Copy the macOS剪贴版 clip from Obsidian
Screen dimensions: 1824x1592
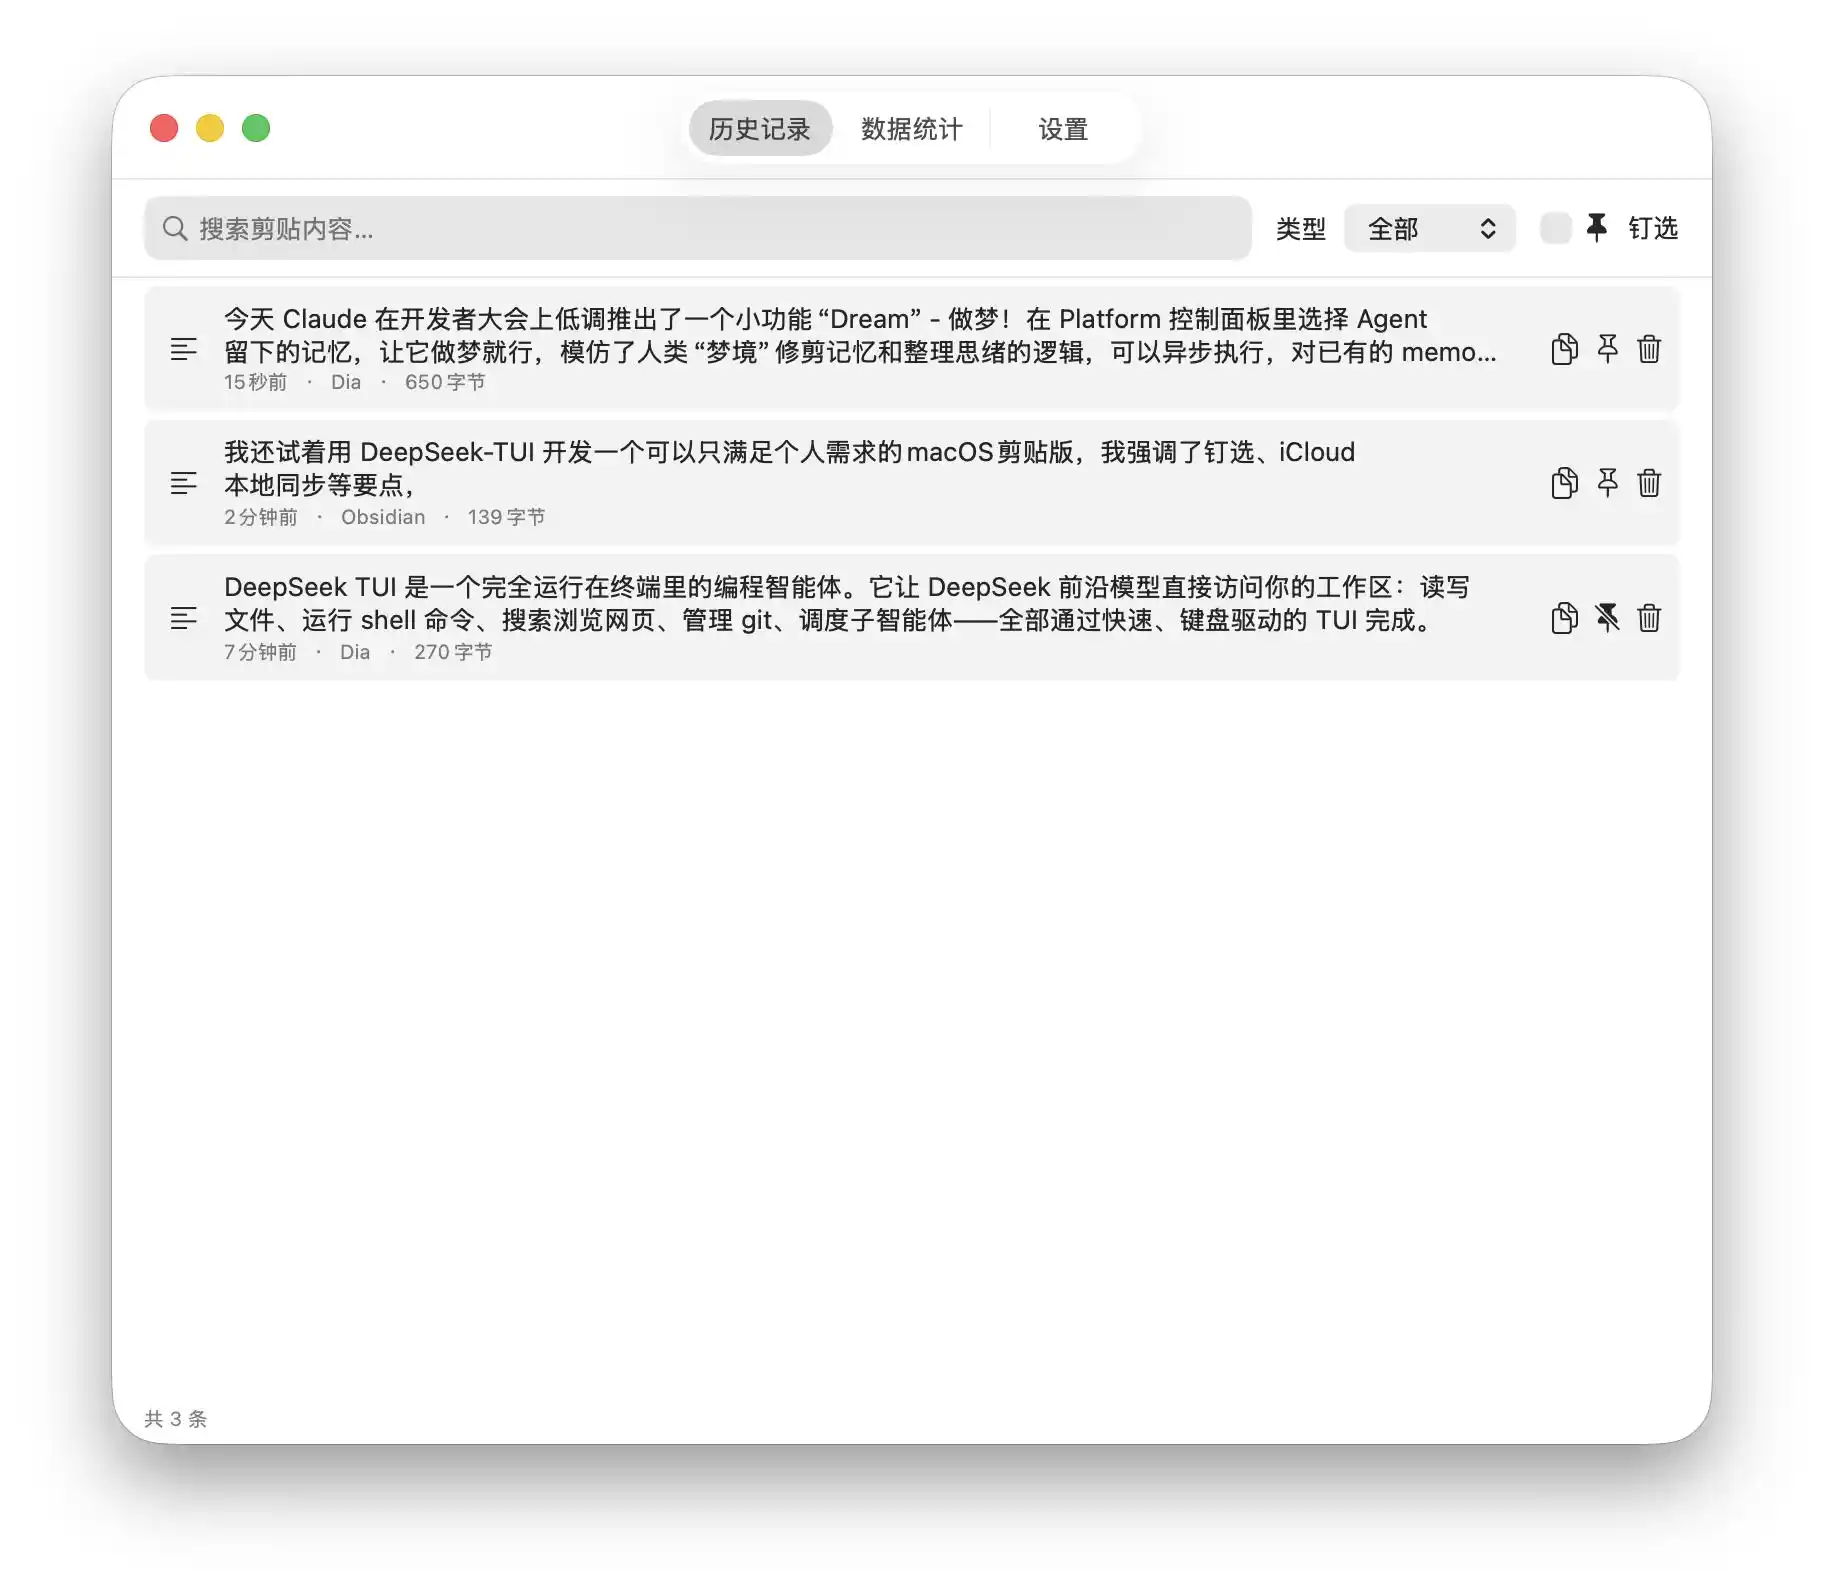[x=1564, y=483]
